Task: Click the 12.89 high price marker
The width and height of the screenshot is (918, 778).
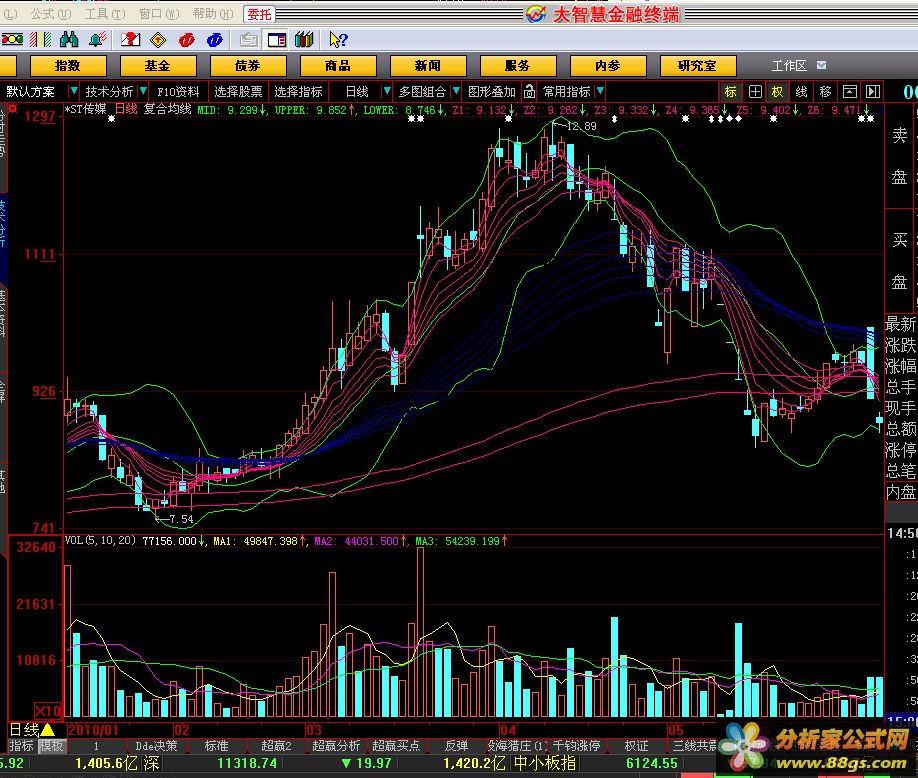Action: pyautogui.click(x=581, y=126)
